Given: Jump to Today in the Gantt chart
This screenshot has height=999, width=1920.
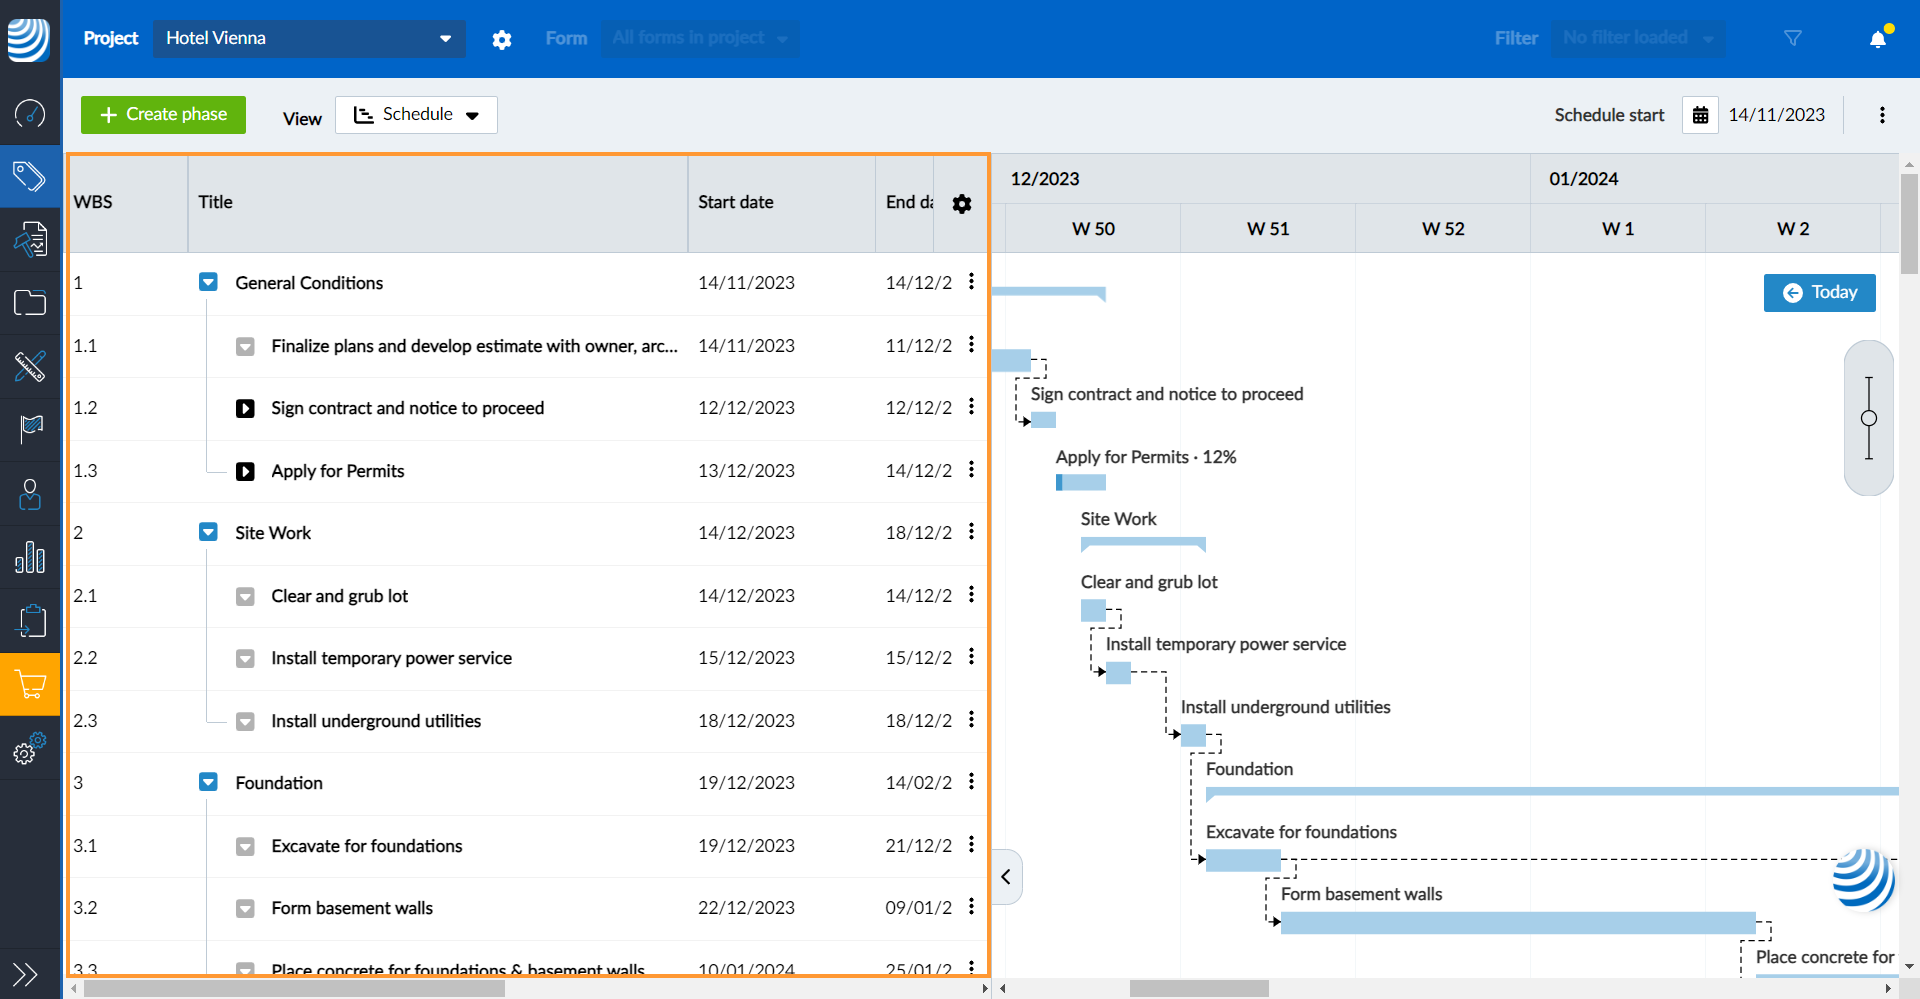Looking at the screenshot, I should point(1819,293).
